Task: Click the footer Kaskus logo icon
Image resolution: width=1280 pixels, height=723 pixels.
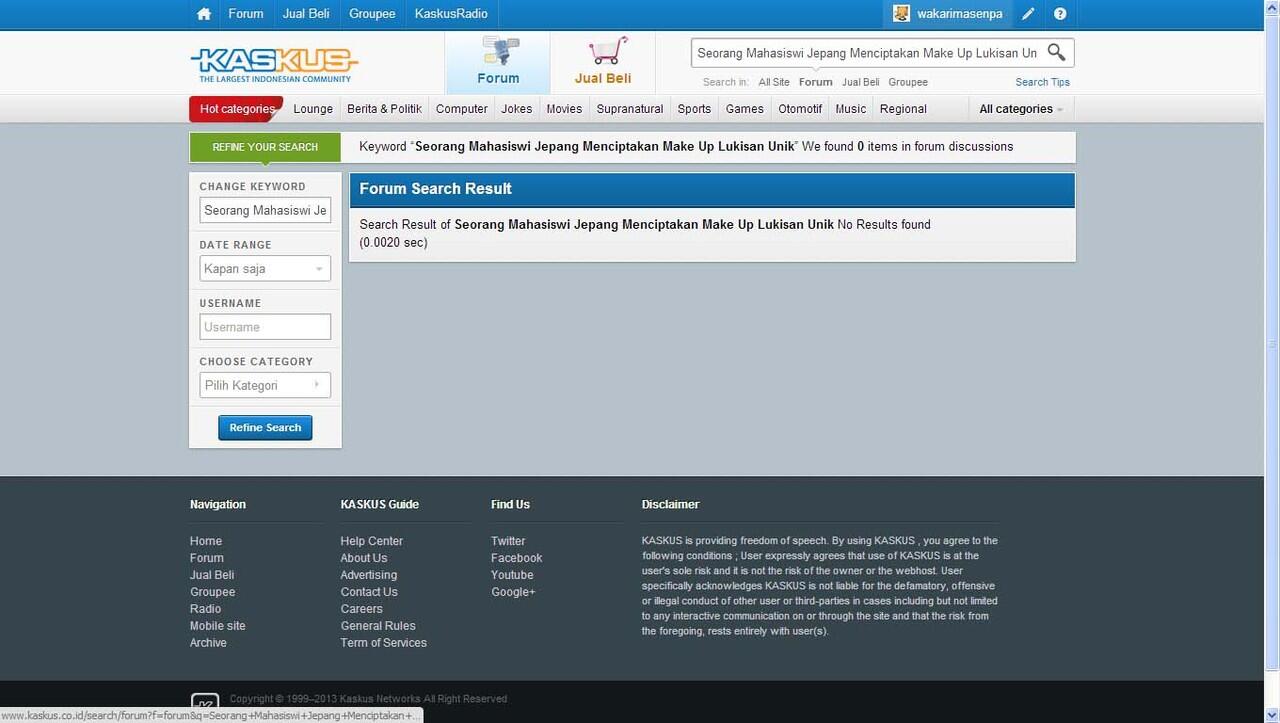Action: pos(204,704)
